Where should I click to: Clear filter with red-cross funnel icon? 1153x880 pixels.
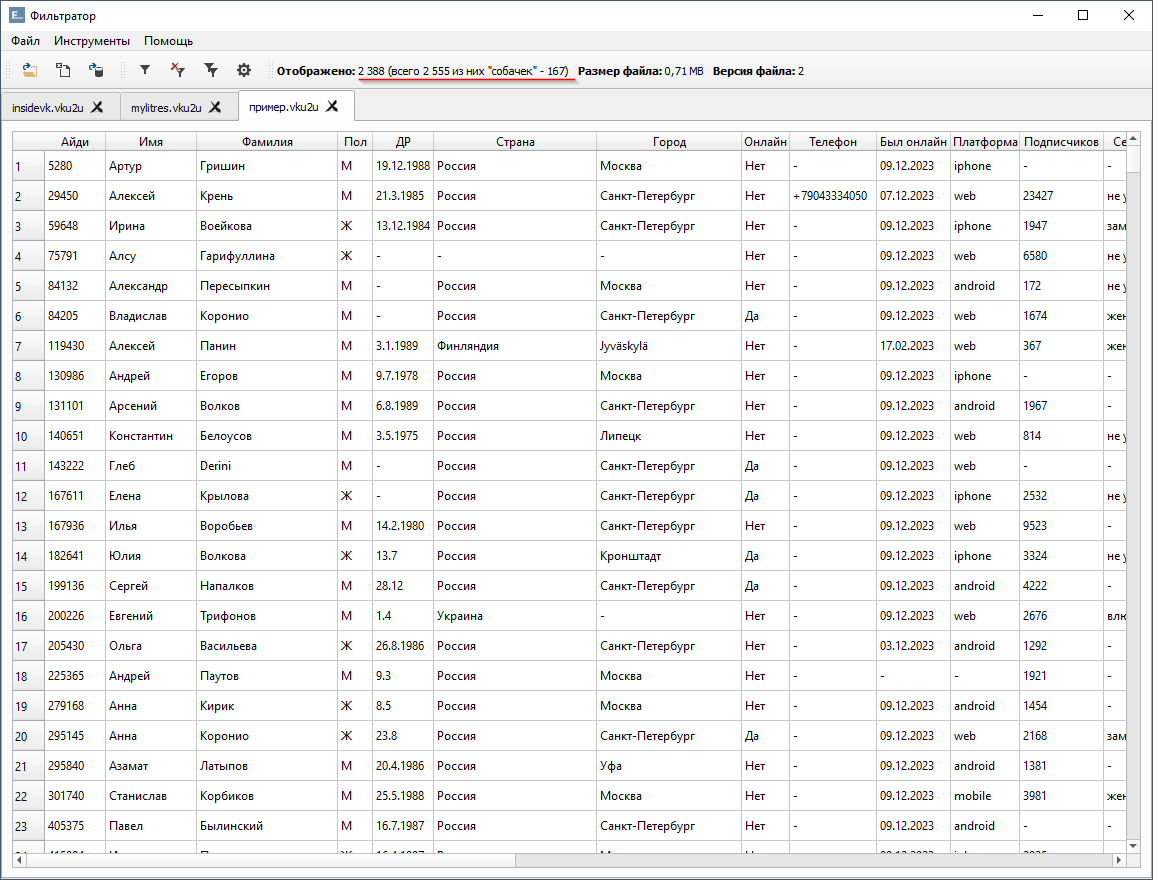click(177, 71)
